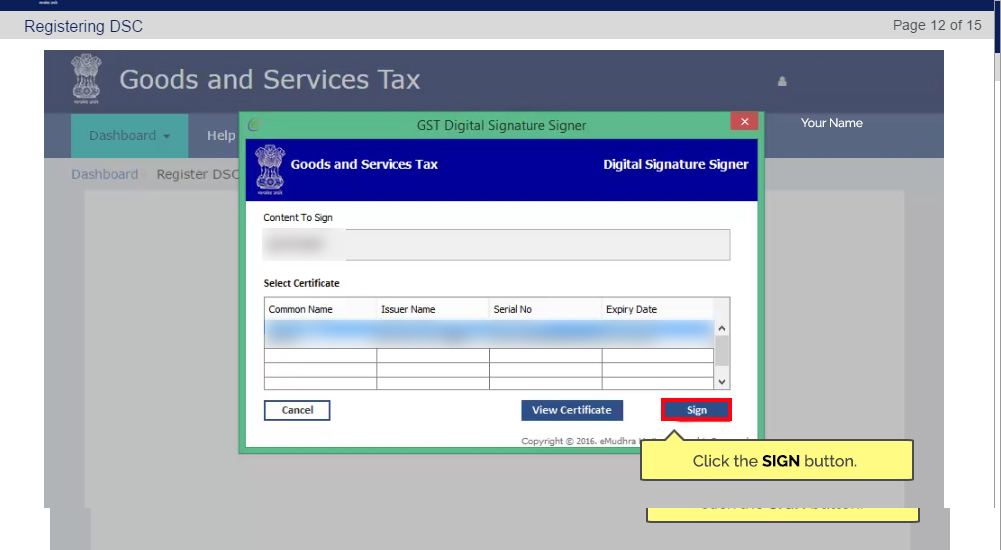Screen dimensions: 1001x550
Task: Click Your Name profile label
Action: point(831,123)
